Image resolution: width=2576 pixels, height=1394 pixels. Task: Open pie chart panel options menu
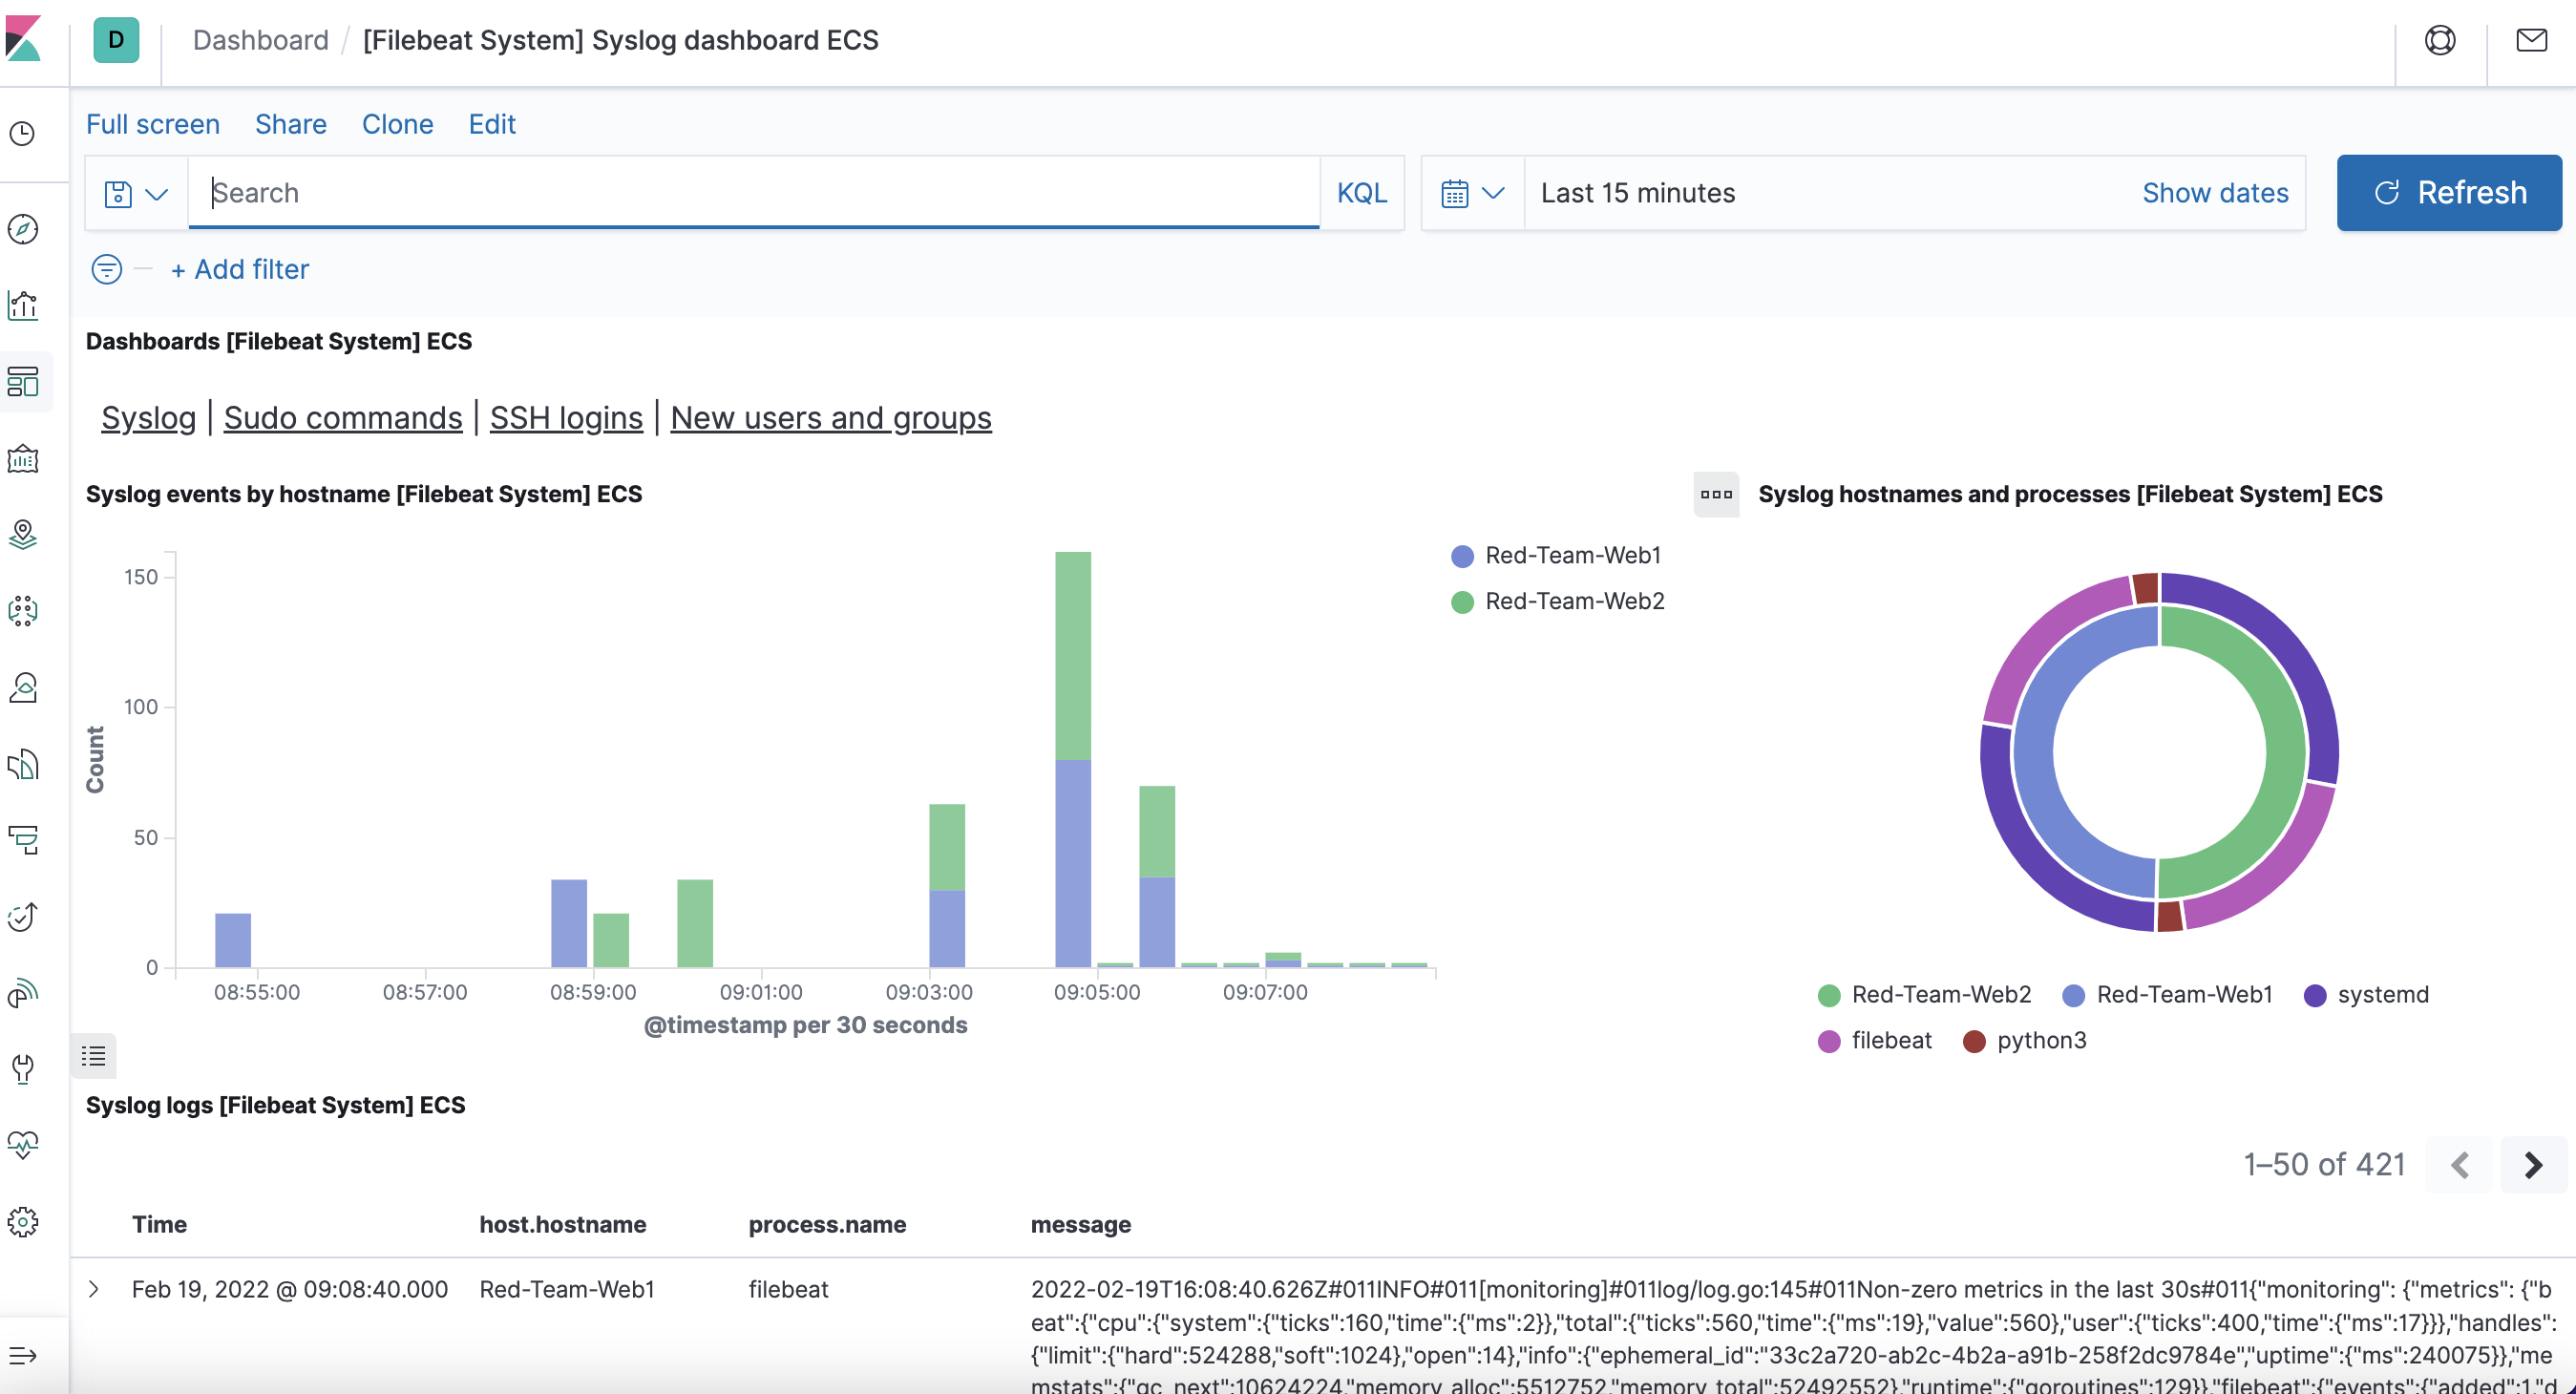(1716, 494)
